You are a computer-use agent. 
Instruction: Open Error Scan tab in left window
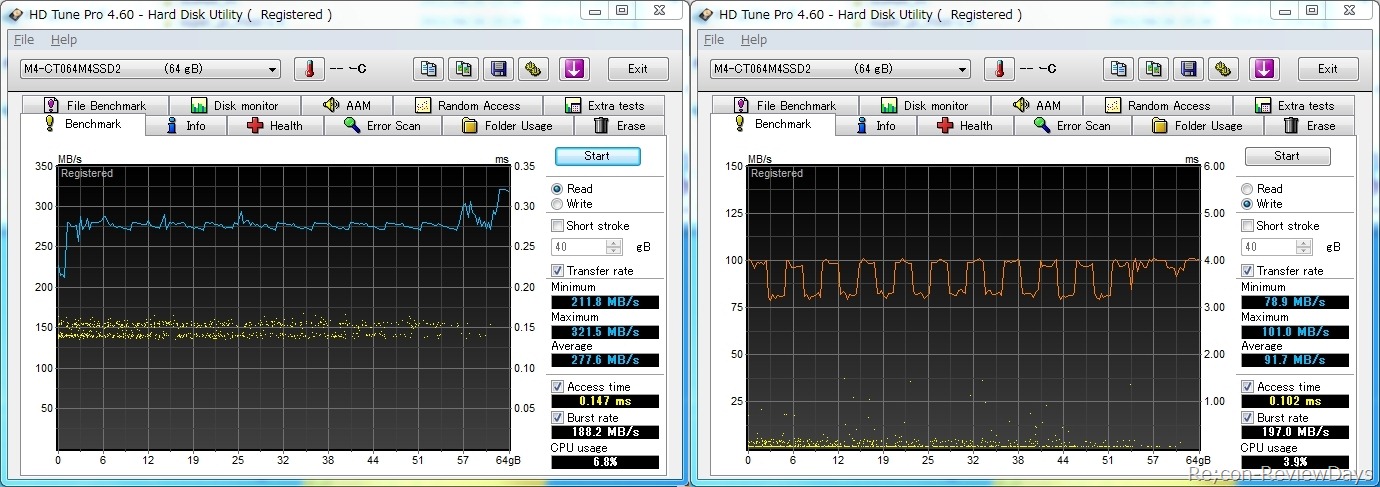click(382, 126)
